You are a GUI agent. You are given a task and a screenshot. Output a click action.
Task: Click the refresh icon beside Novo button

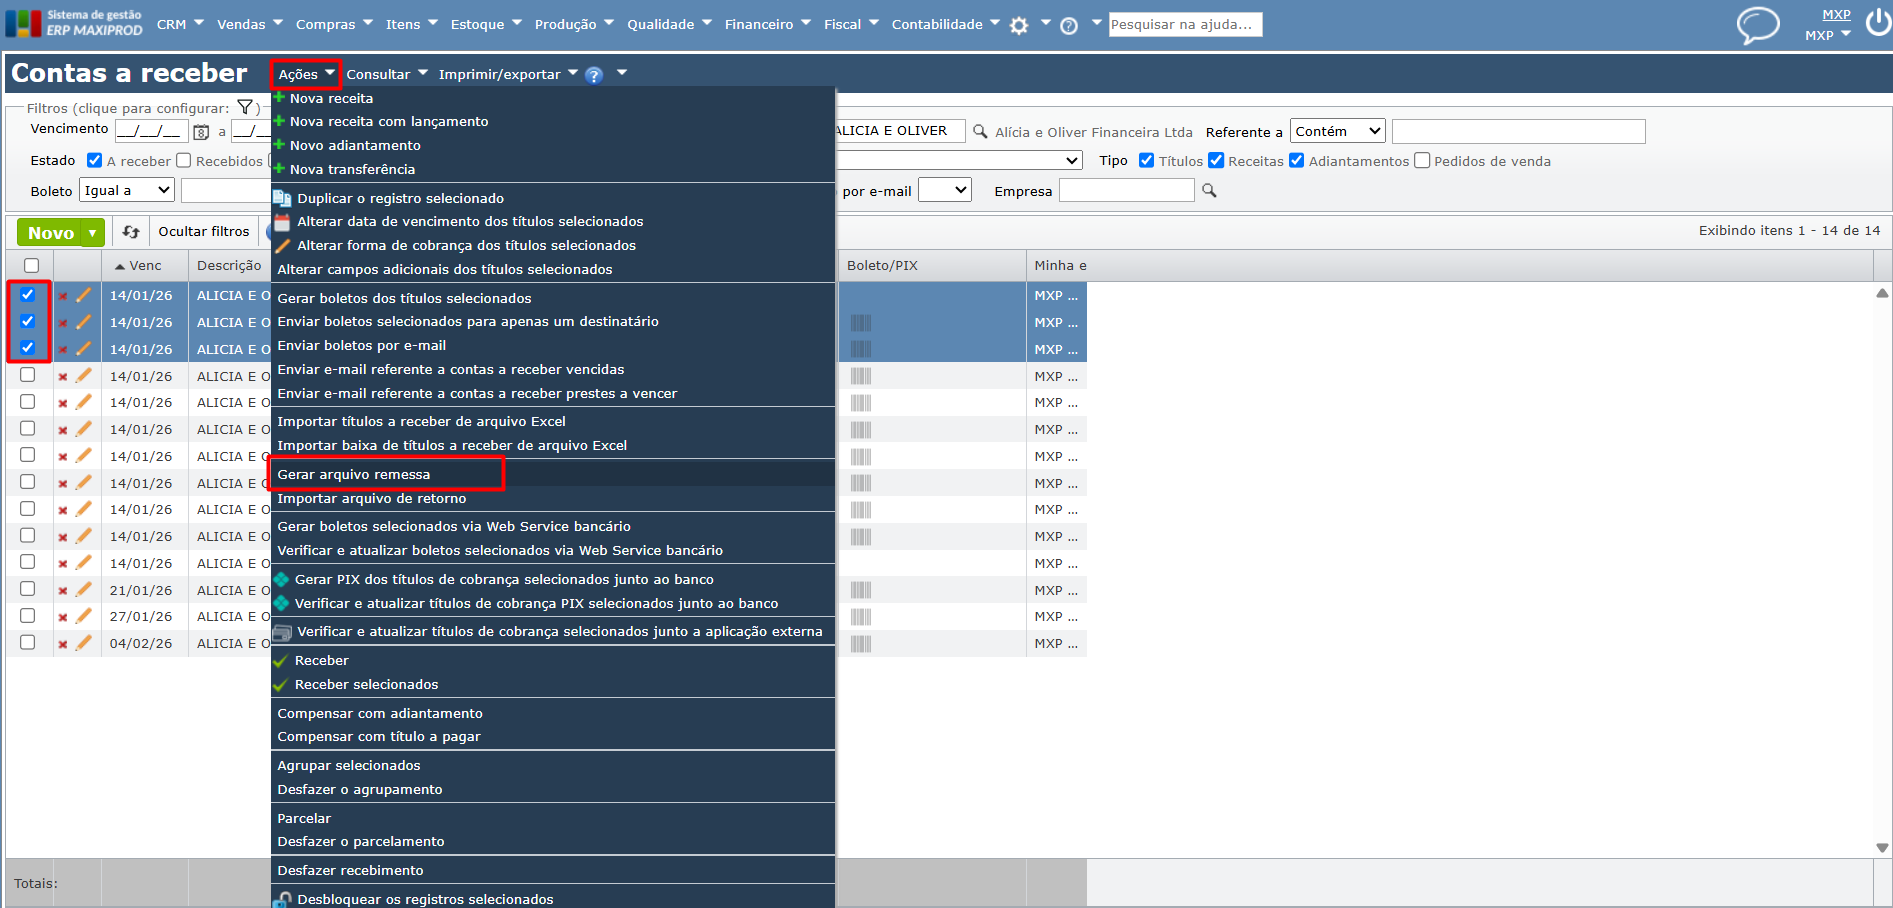(131, 232)
